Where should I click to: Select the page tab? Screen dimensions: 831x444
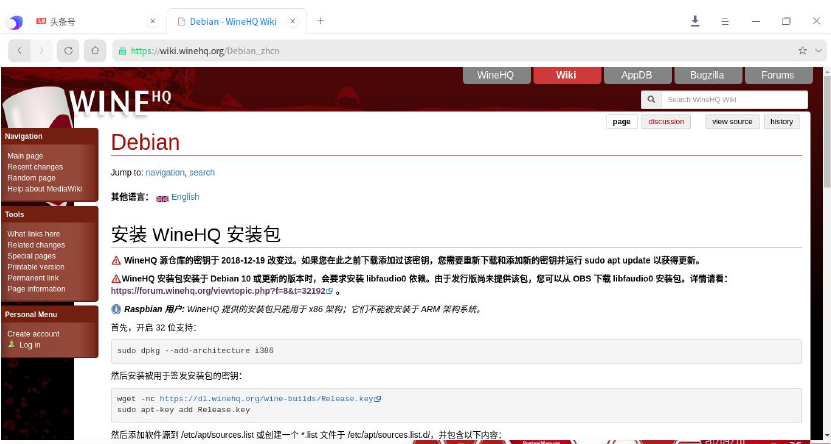[622, 121]
